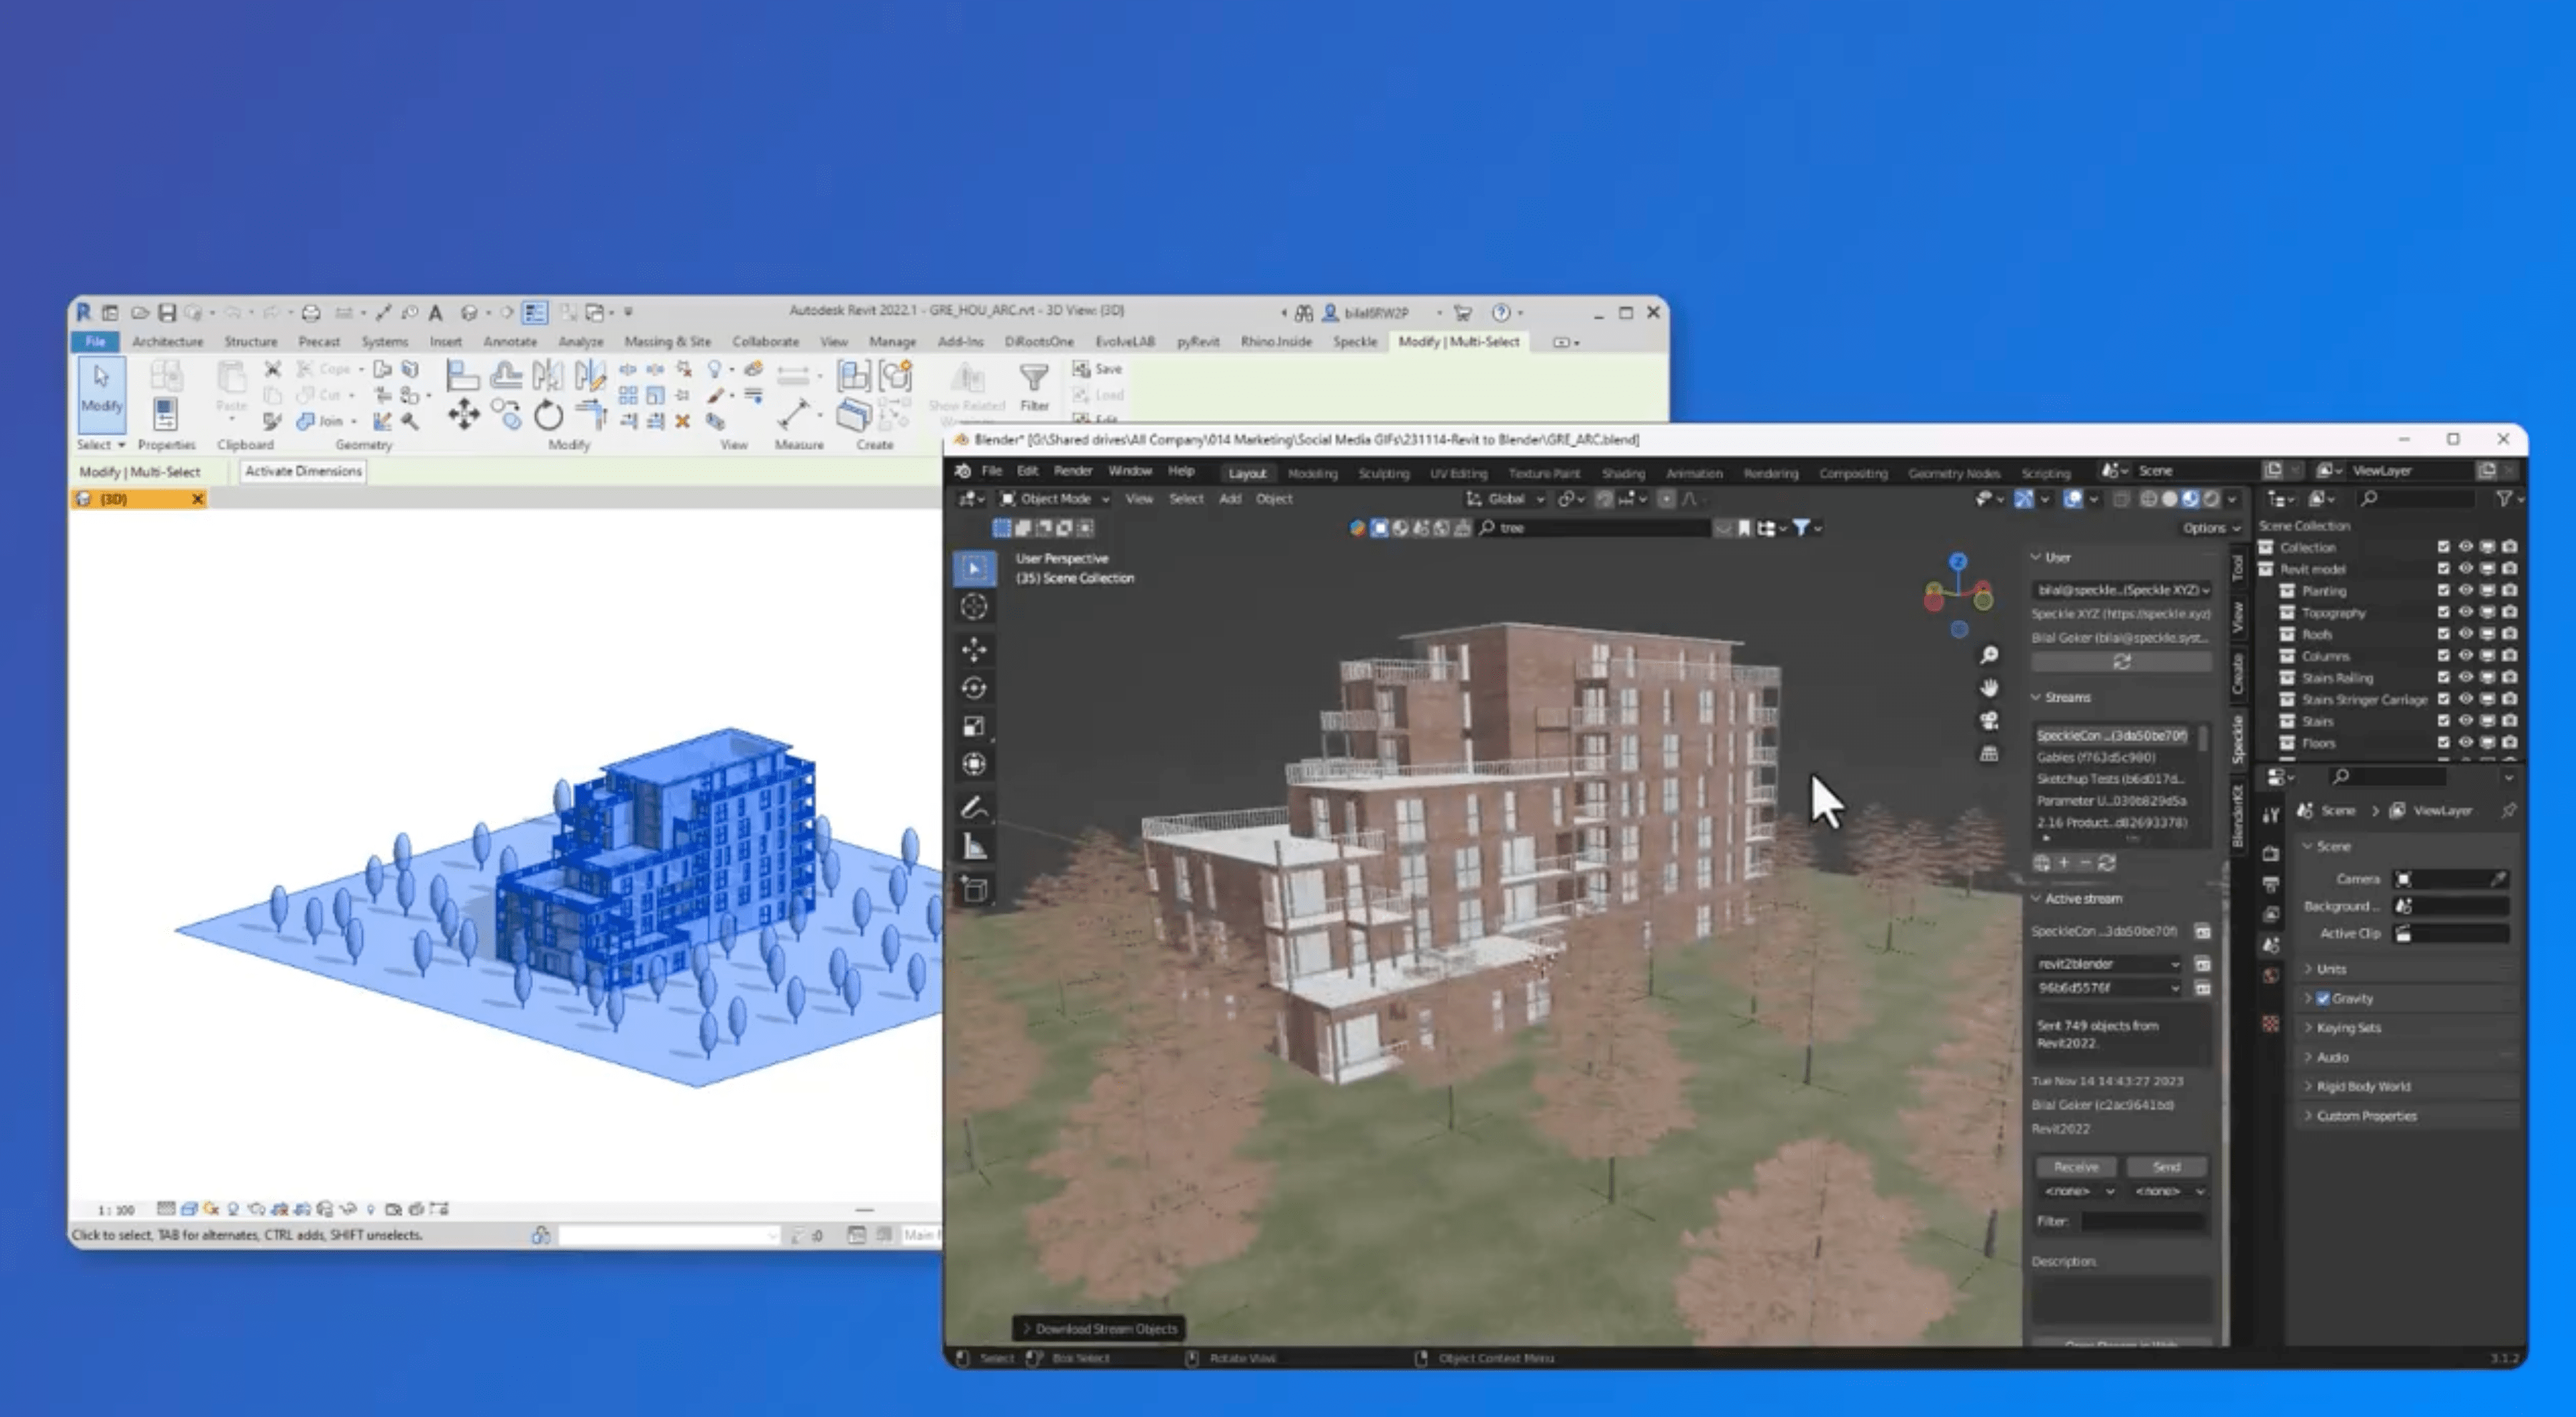Enable wireframe viewport shading
Image resolution: width=2576 pixels, height=1417 pixels.
point(2148,499)
